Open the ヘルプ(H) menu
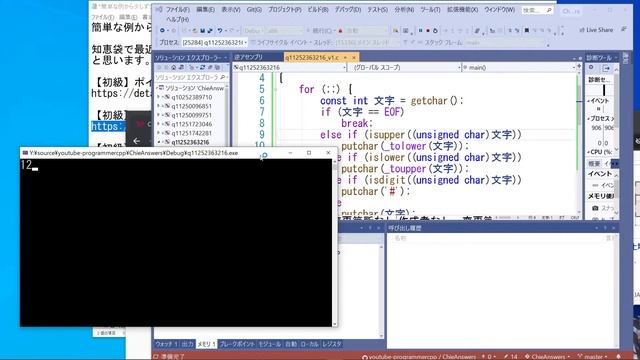Image resolution: width=640 pixels, height=360 pixels. click(178, 19)
